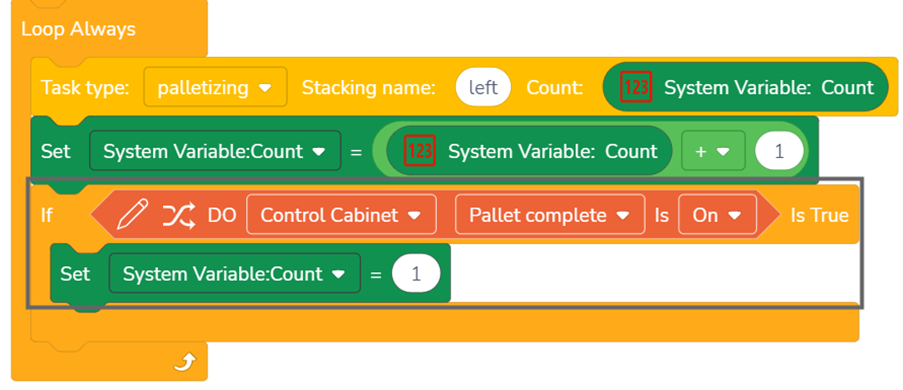Open the System Variable:Count dropdown inside If block
903x390 pixels.
(235, 273)
